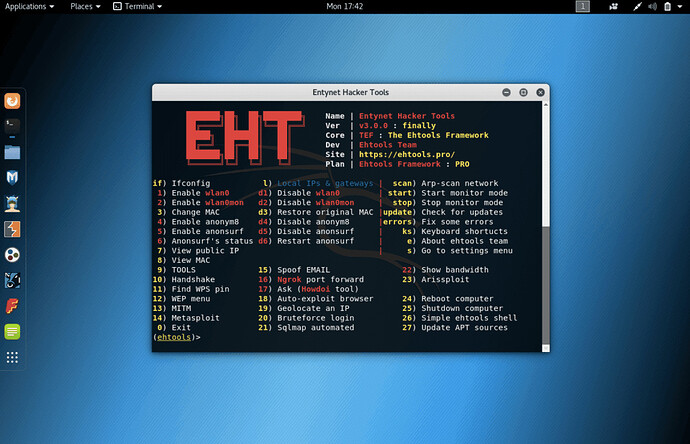Image resolution: width=690 pixels, height=444 pixels.
Task: Launch Faraday red F icon
Action: (13, 305)
